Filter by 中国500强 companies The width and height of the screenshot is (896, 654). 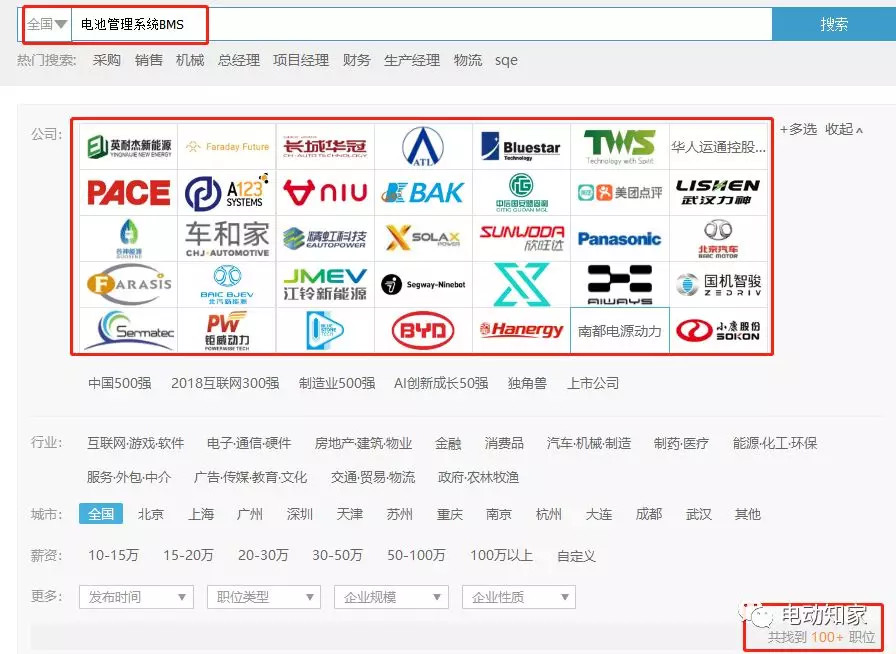coord(119,383)
